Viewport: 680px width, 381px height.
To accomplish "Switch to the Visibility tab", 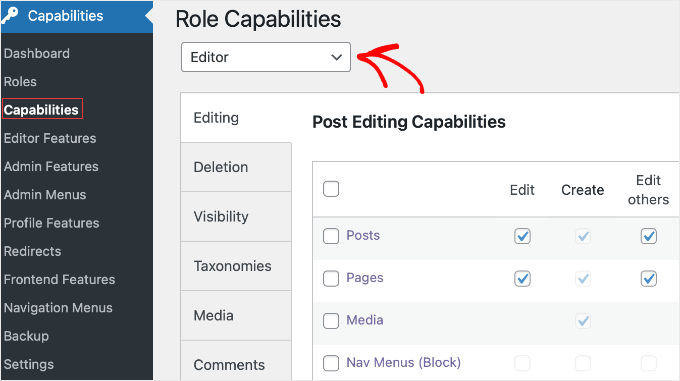I will [236, 216].
